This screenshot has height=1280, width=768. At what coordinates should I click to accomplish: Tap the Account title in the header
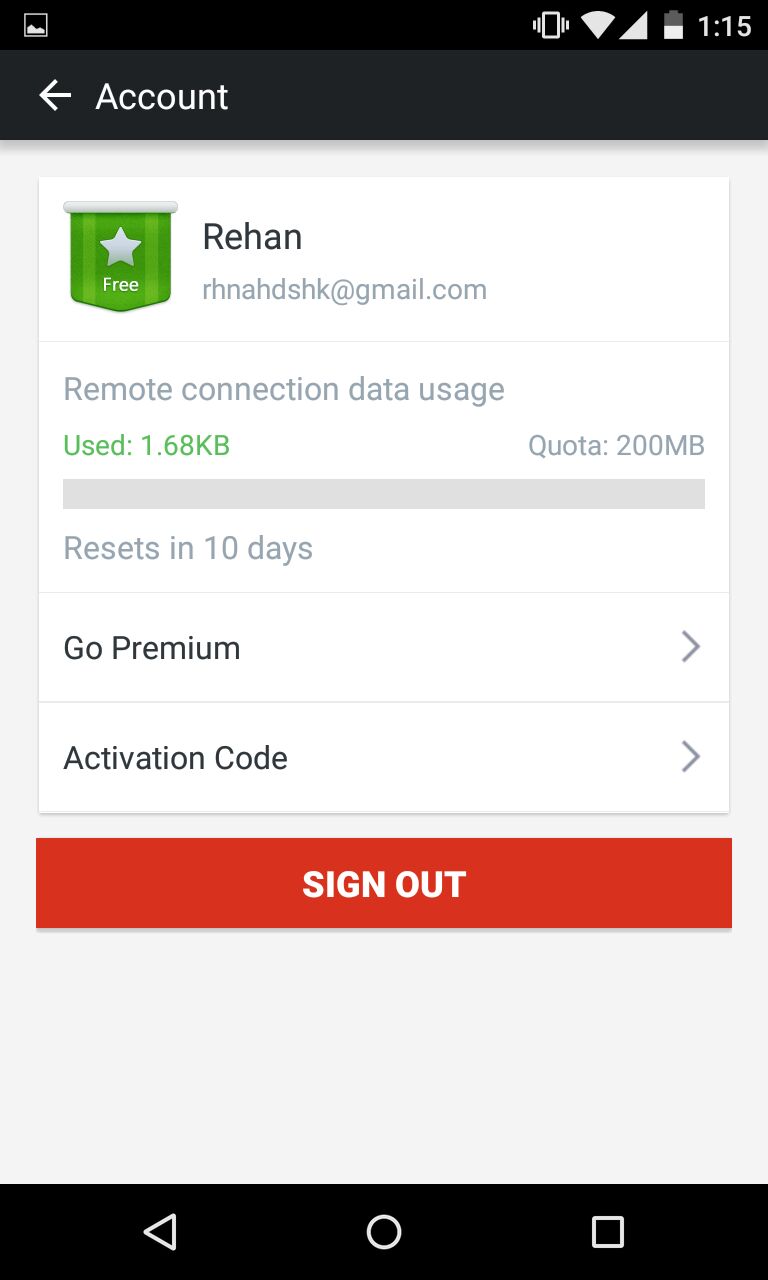point(162,97)
